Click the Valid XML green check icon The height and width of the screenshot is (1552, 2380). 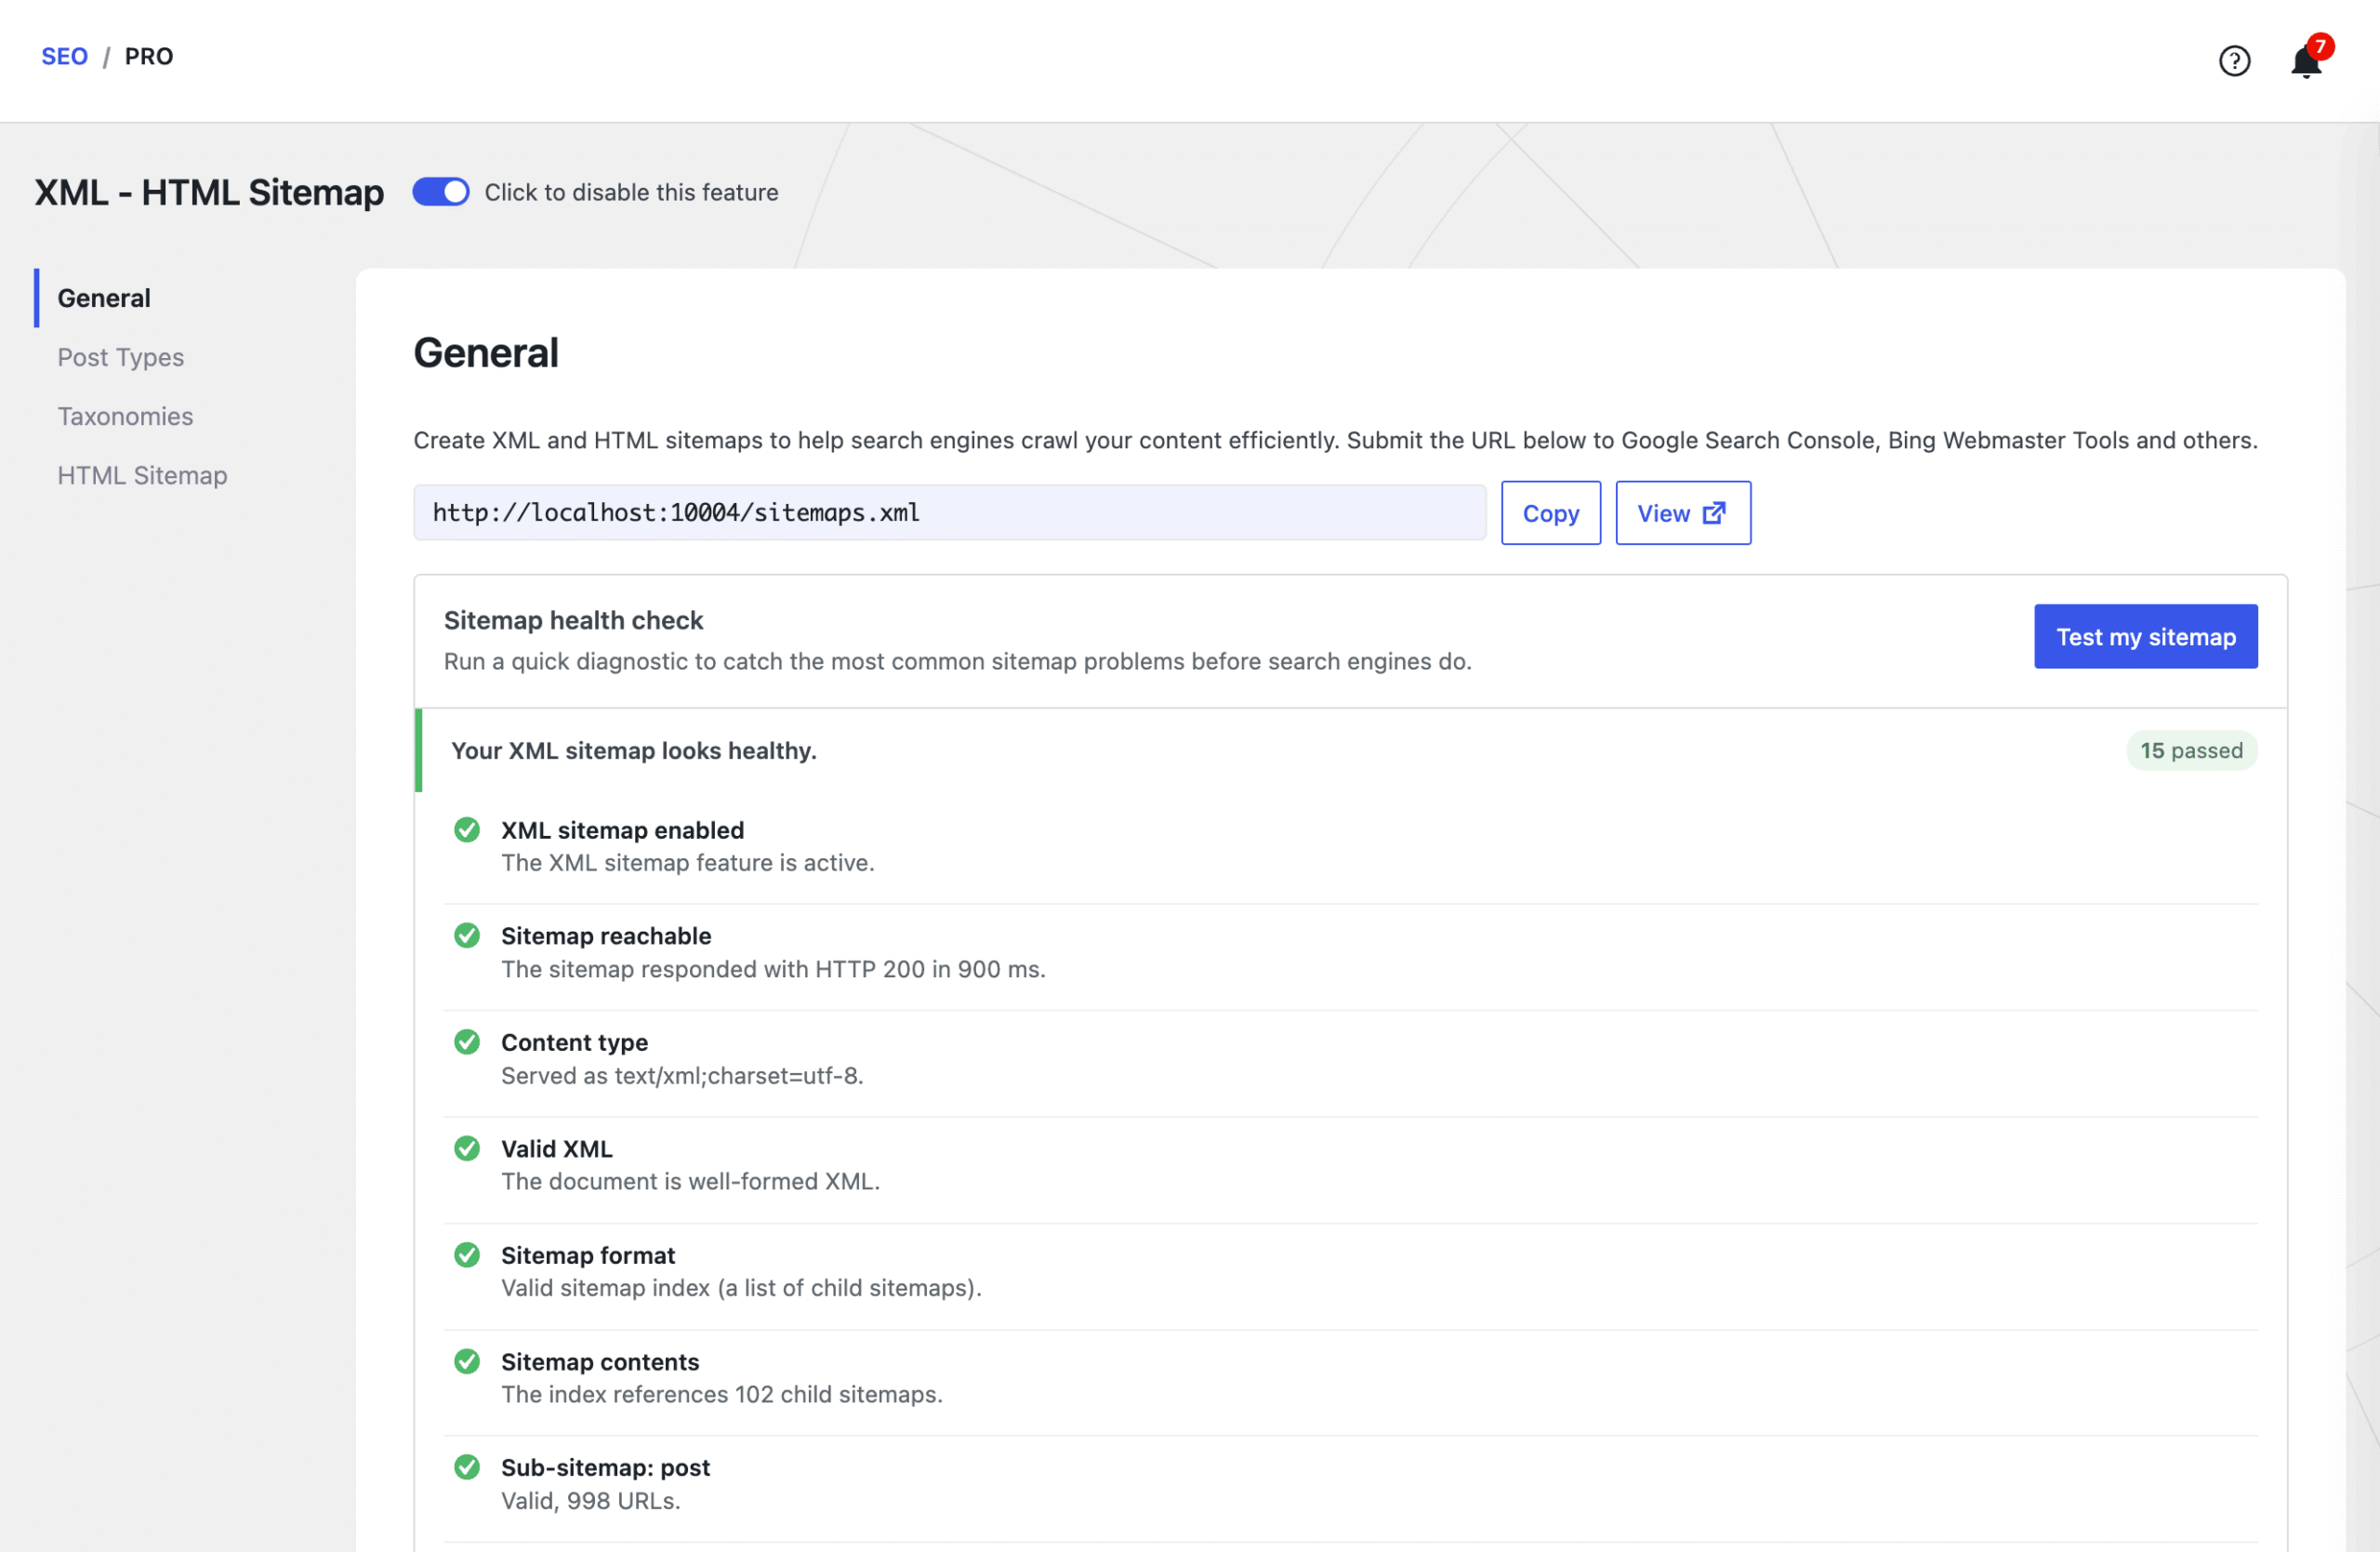pyautogui.click(x=467, y=1148)
